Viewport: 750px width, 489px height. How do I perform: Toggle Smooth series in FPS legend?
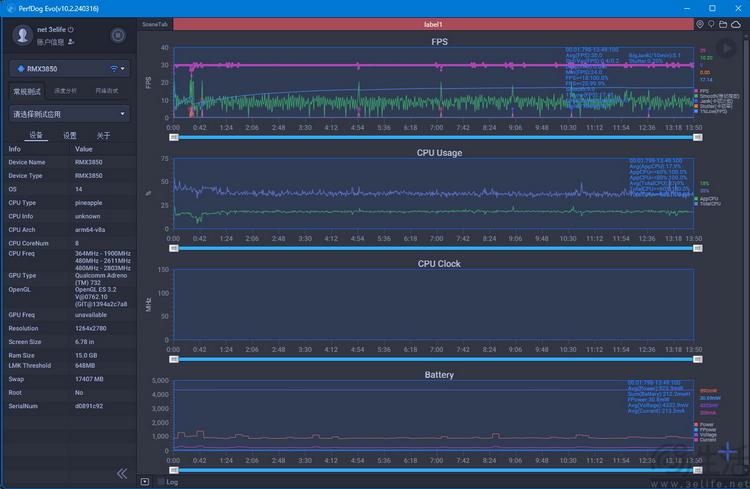(717, 96)
